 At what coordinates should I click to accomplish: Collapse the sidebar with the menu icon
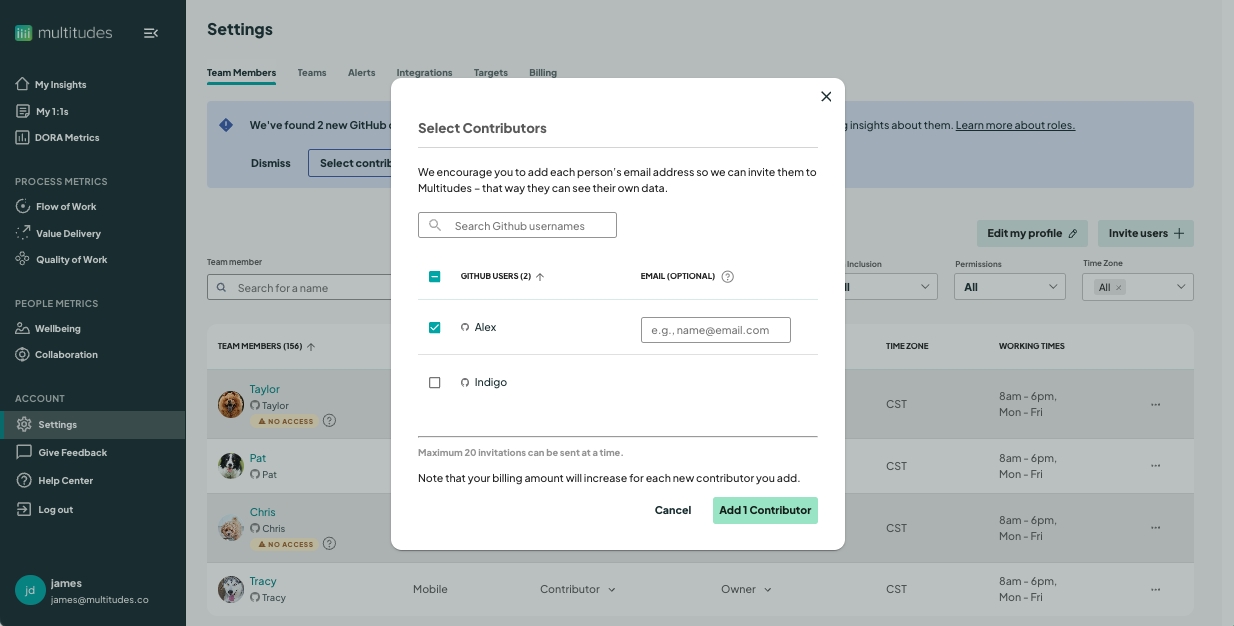point(151,33)
